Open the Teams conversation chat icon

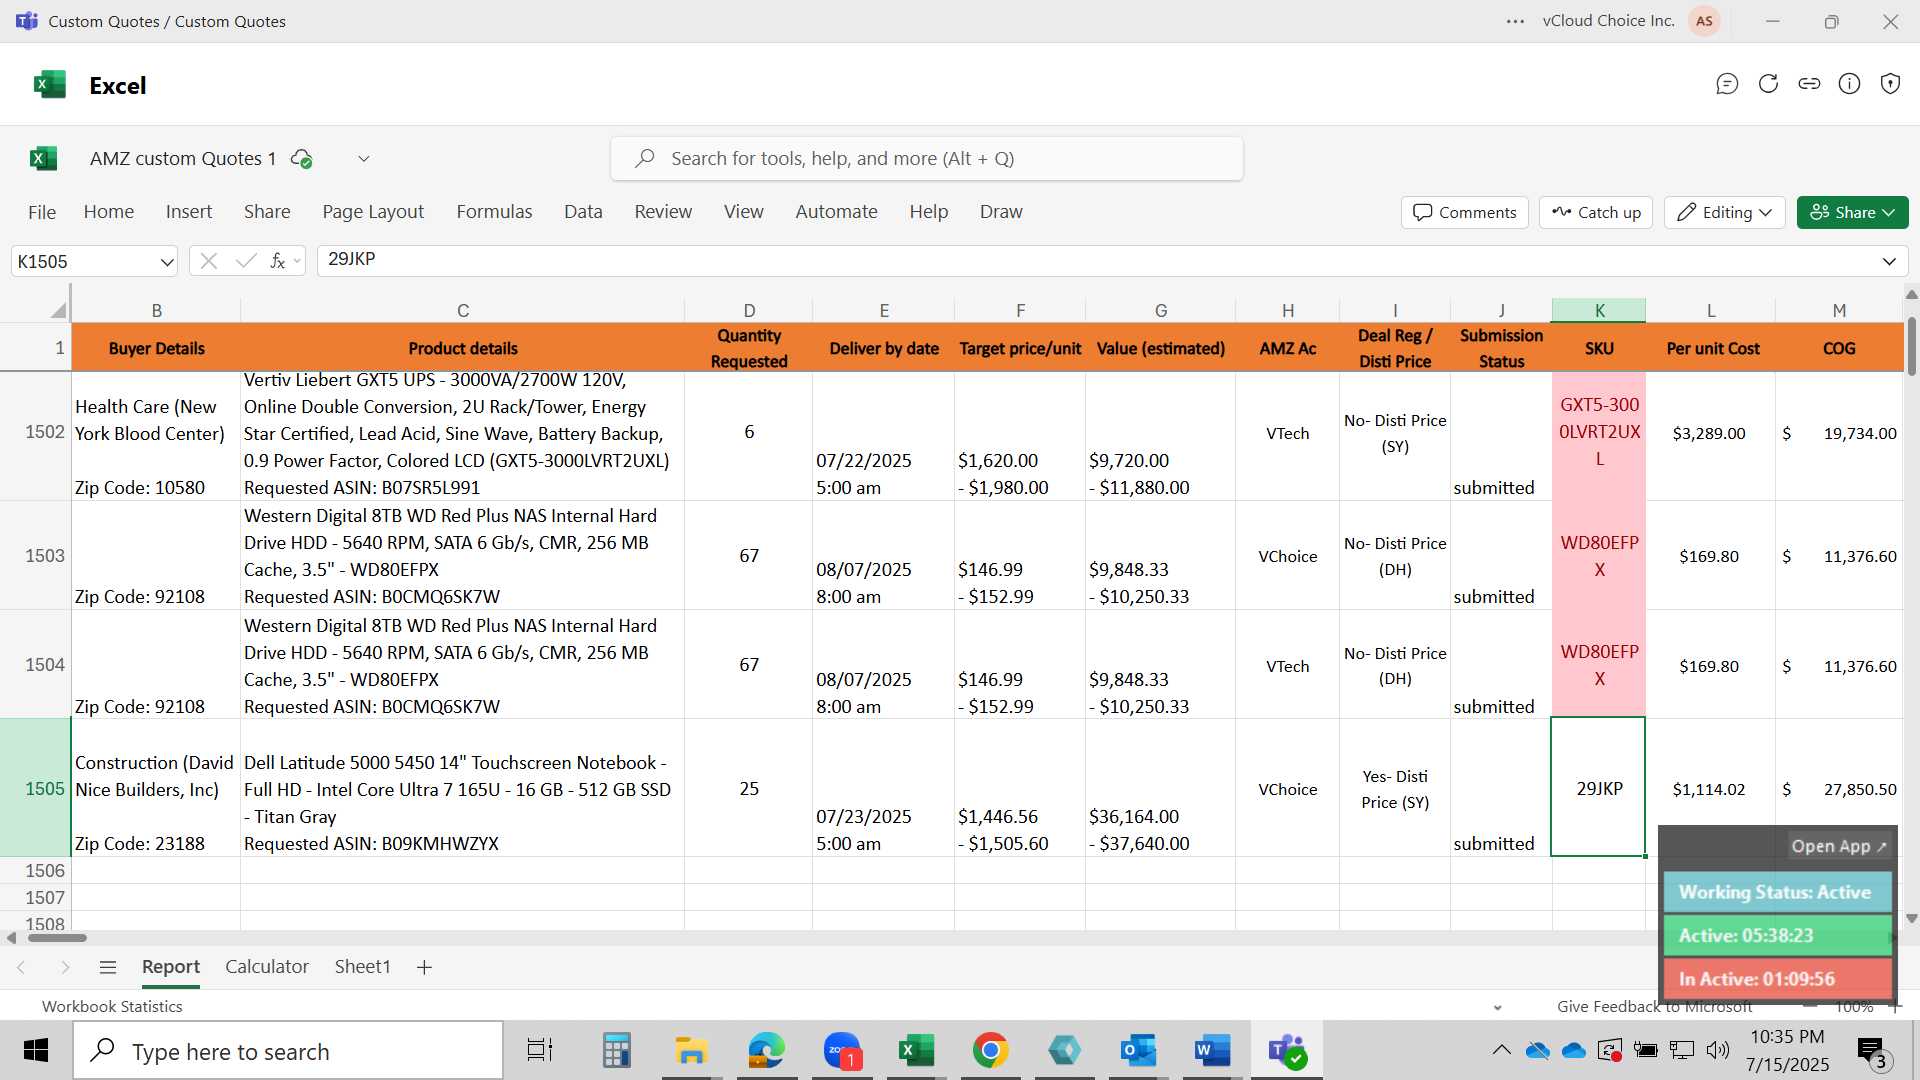(x=1727, y=84)
